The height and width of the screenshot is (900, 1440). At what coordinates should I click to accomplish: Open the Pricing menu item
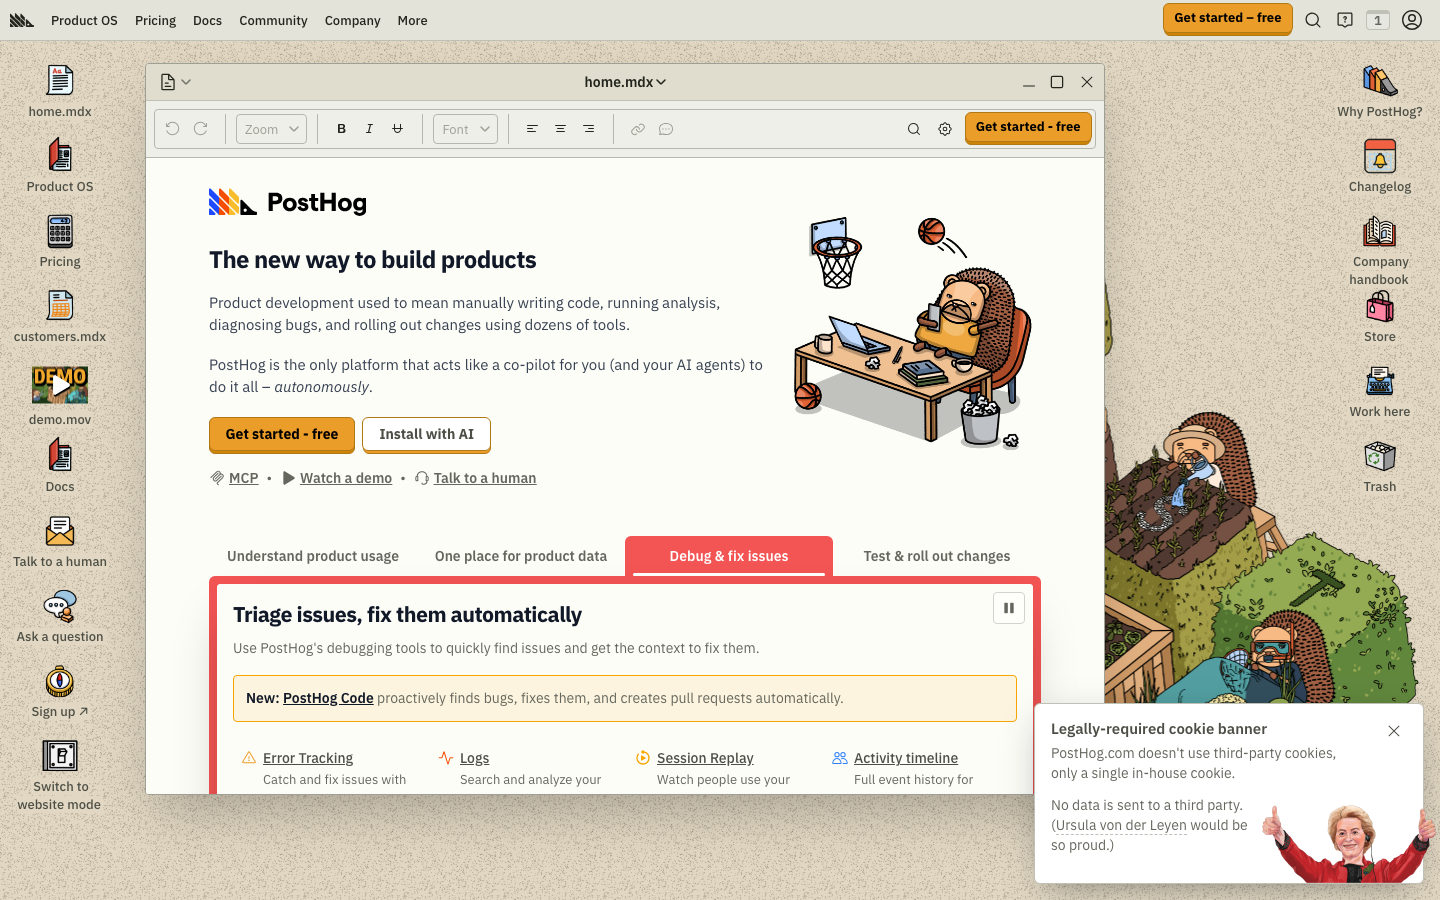click(x=155, y=20)
